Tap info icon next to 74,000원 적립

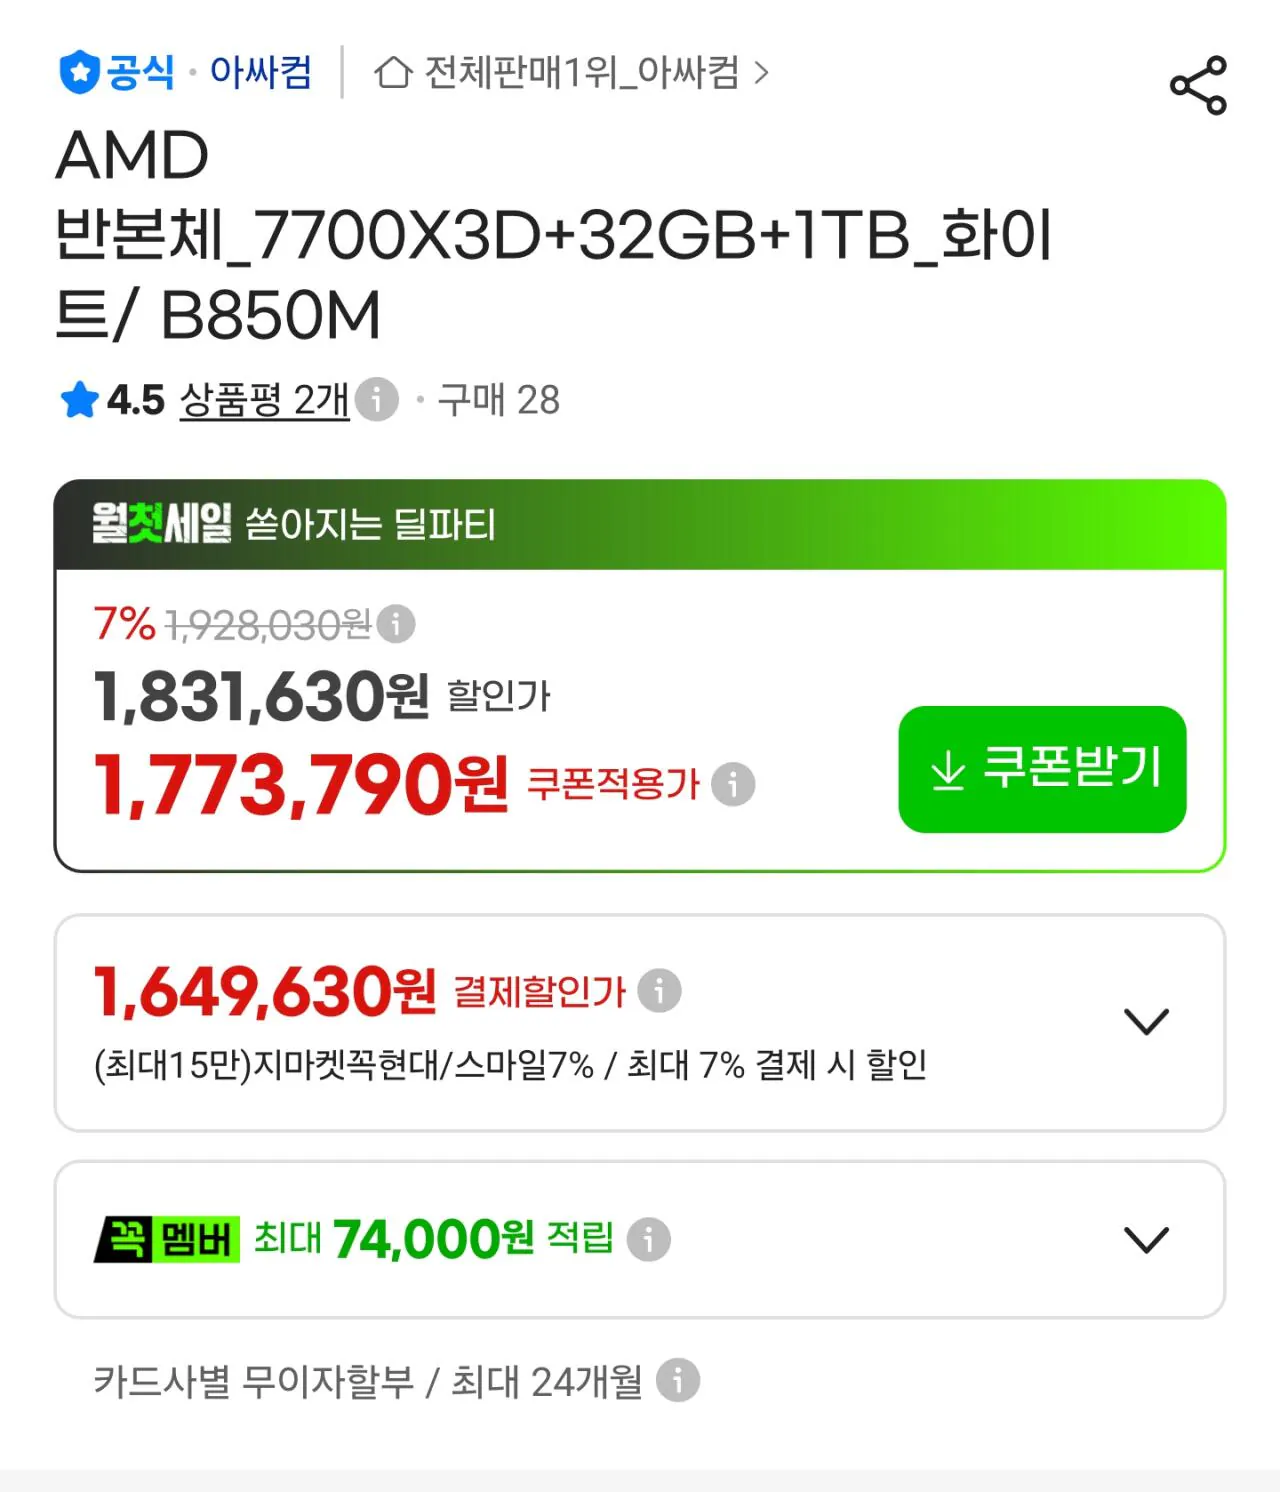tap(648, 1240)
